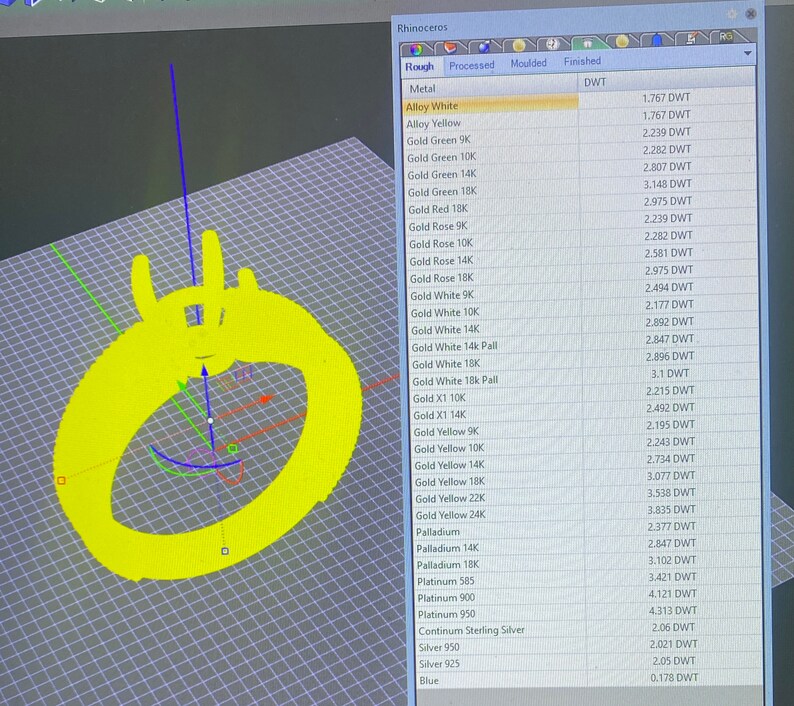Select the Alloy White row
This screenshot has width=794, height=706.
point(580,102)
